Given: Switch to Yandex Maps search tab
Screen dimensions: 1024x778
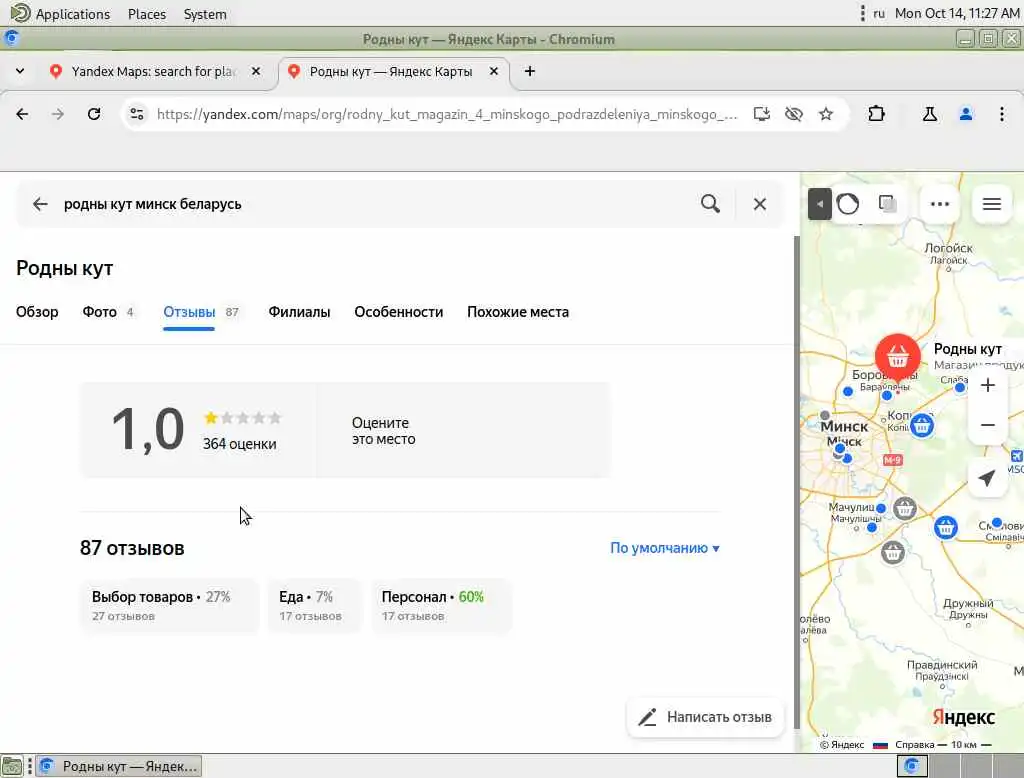Looking at the screenshot, I should pyautogui.click(x=153, y=71).
